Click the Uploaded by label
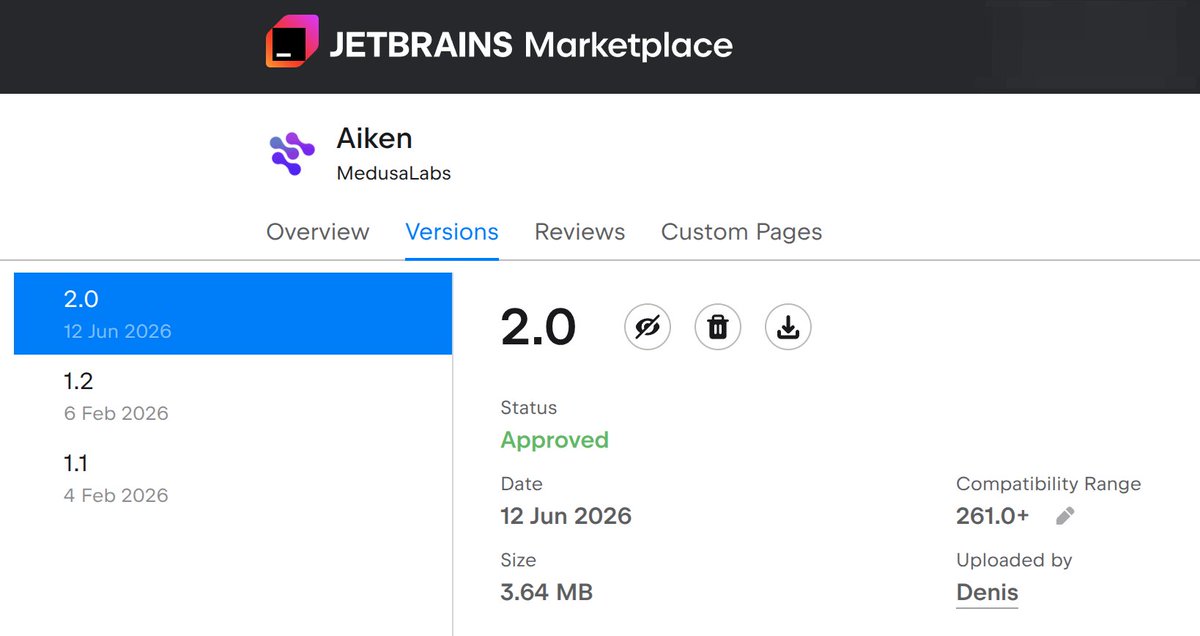This screenshot has width=1200, height=636. tap(1014, 560)
